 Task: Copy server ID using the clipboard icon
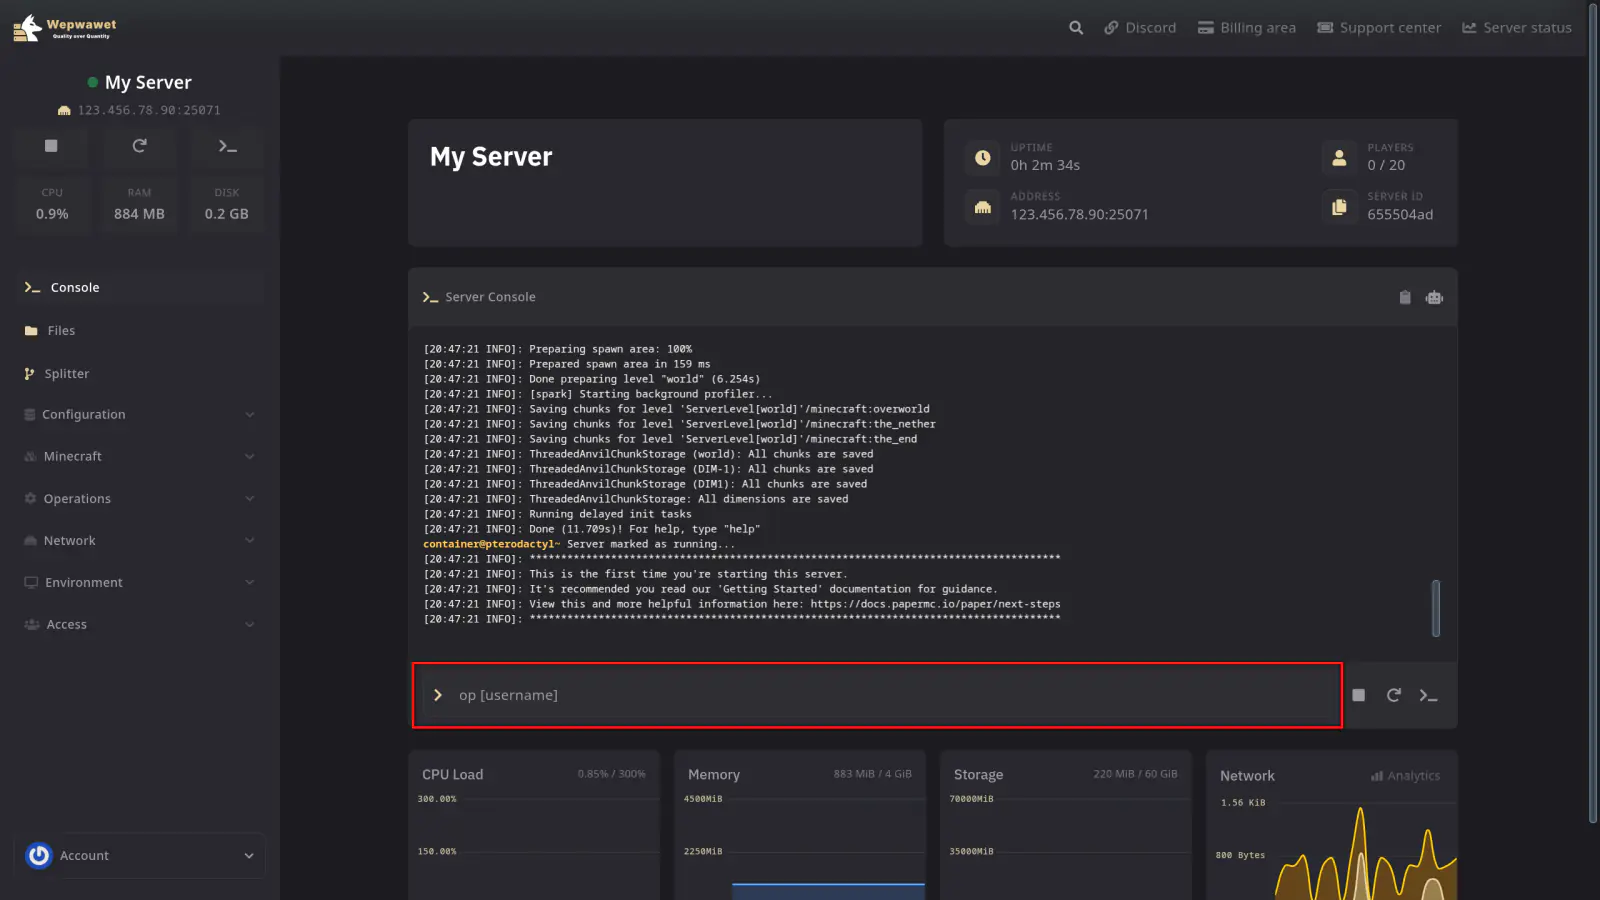pos(1339,207)
